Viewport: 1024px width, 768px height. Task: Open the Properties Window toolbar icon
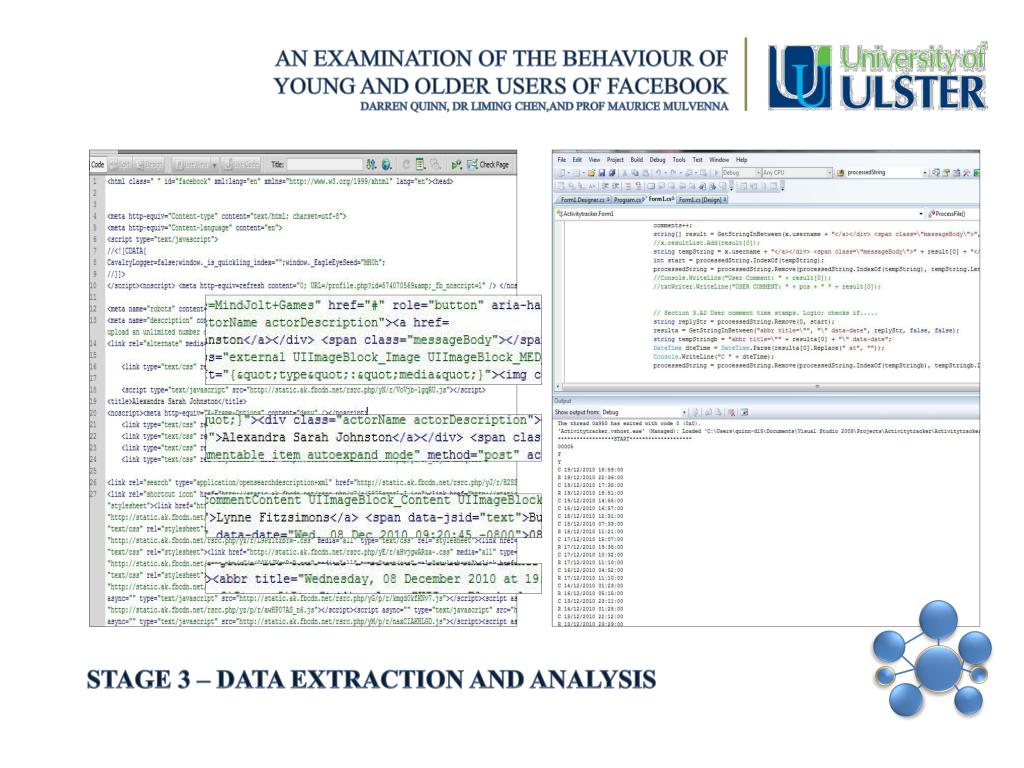click(946, 173)
